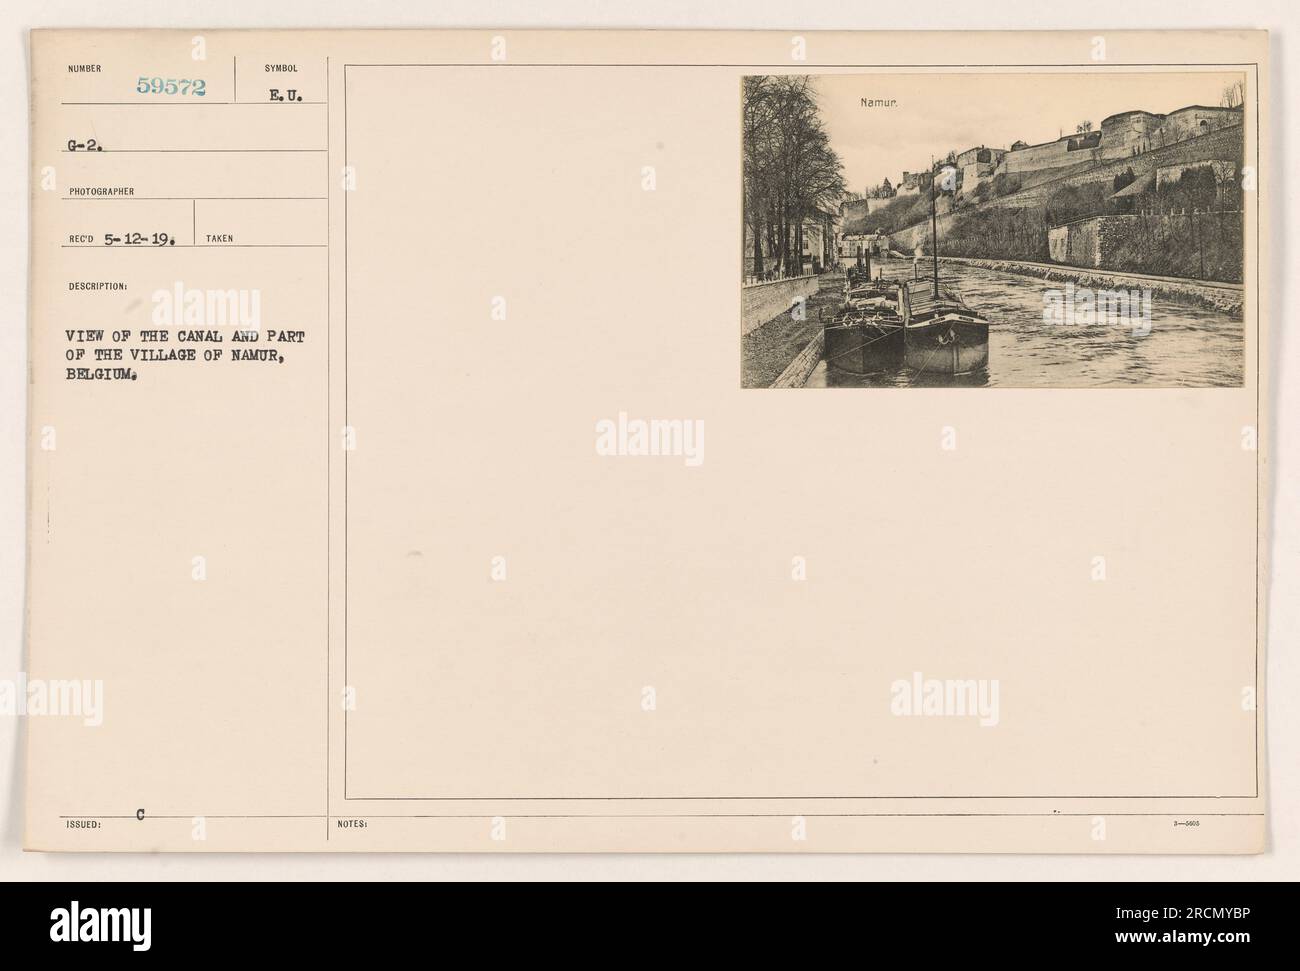Click the issued letter C
The width and height of the screenshot is (1300, 971).
click(x=140, y=815)
